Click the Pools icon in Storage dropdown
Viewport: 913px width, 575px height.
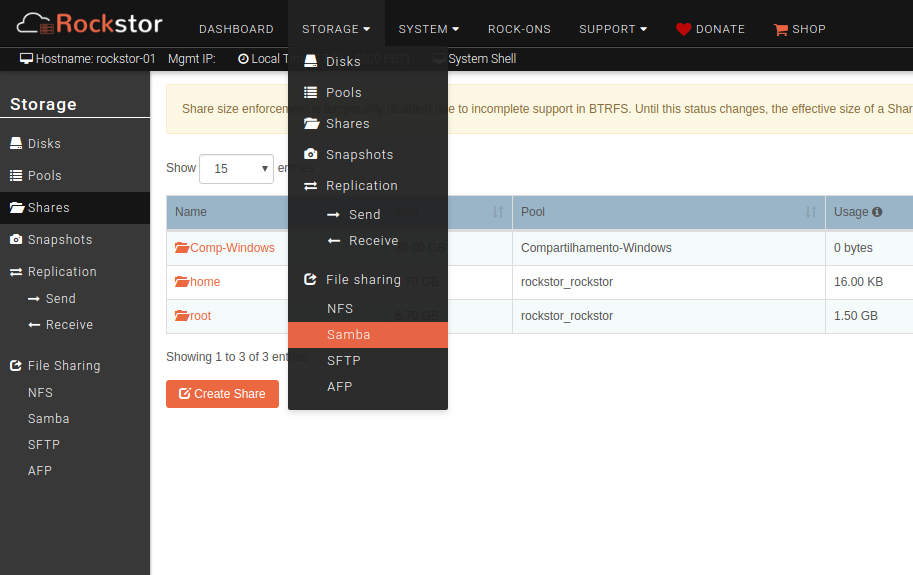(311, 92)
